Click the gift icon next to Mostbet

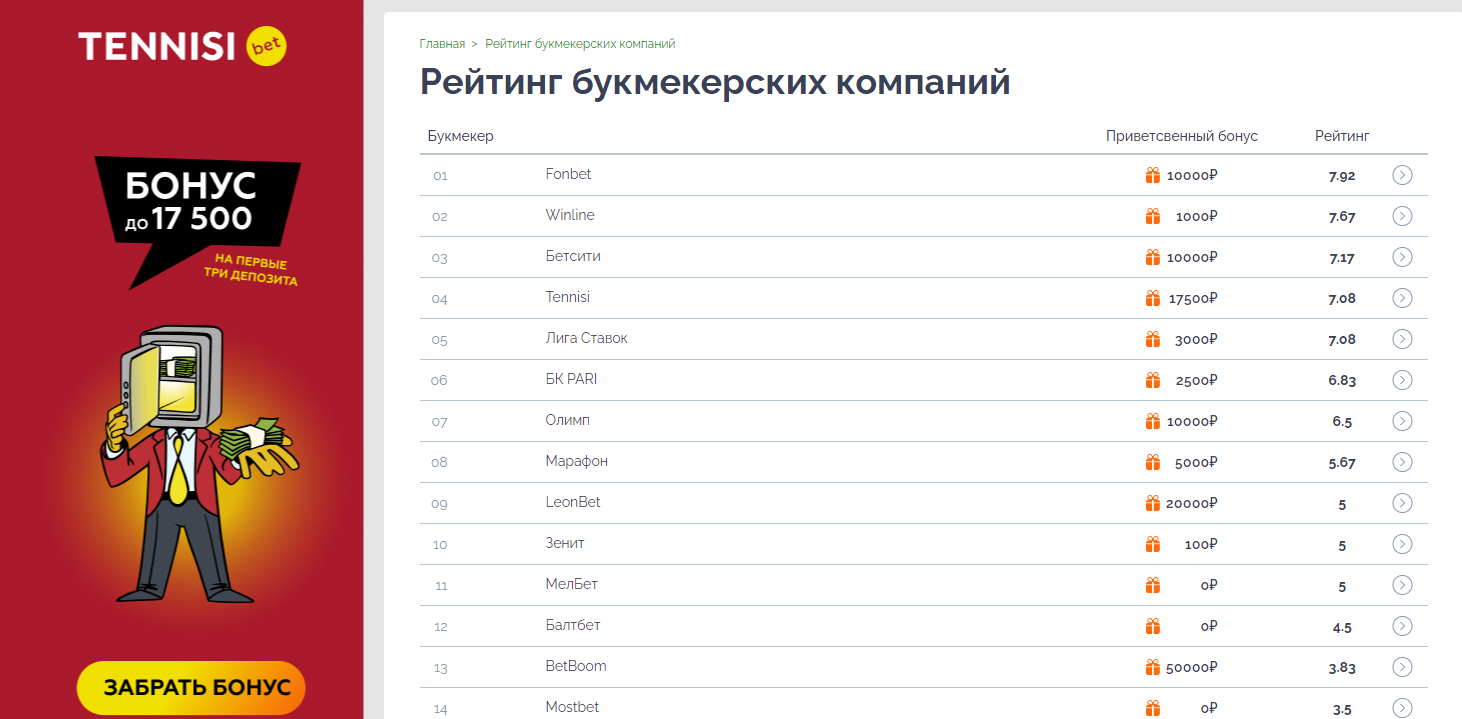pos(1154,707)
